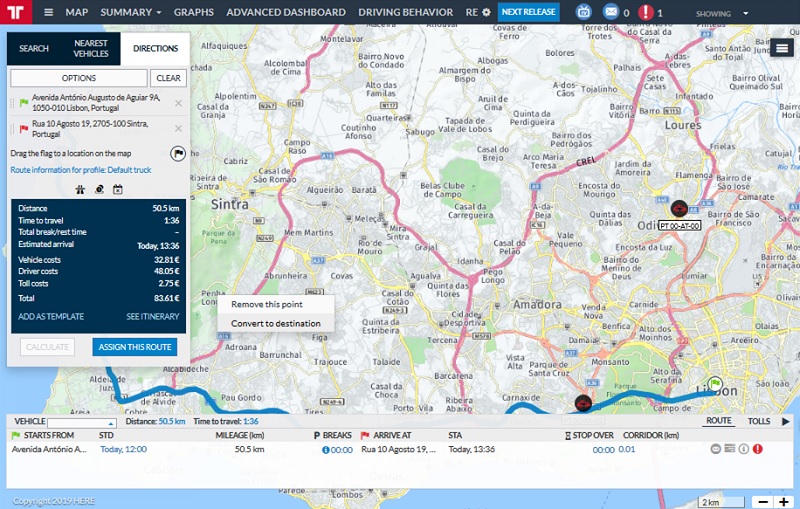Zoom in the map with plus button
Screen dimensions: 800x509
[x=783, y=501]
